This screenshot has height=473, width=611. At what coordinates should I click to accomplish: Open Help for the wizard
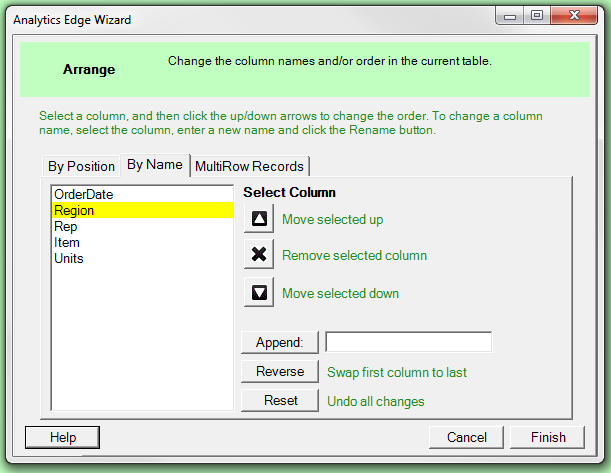point(63,437)
